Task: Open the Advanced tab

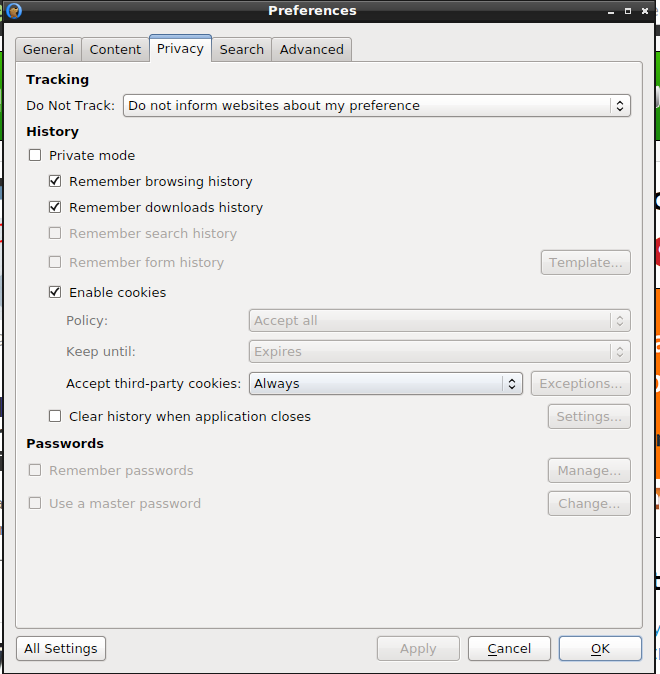Action: [x=312, y=49]
